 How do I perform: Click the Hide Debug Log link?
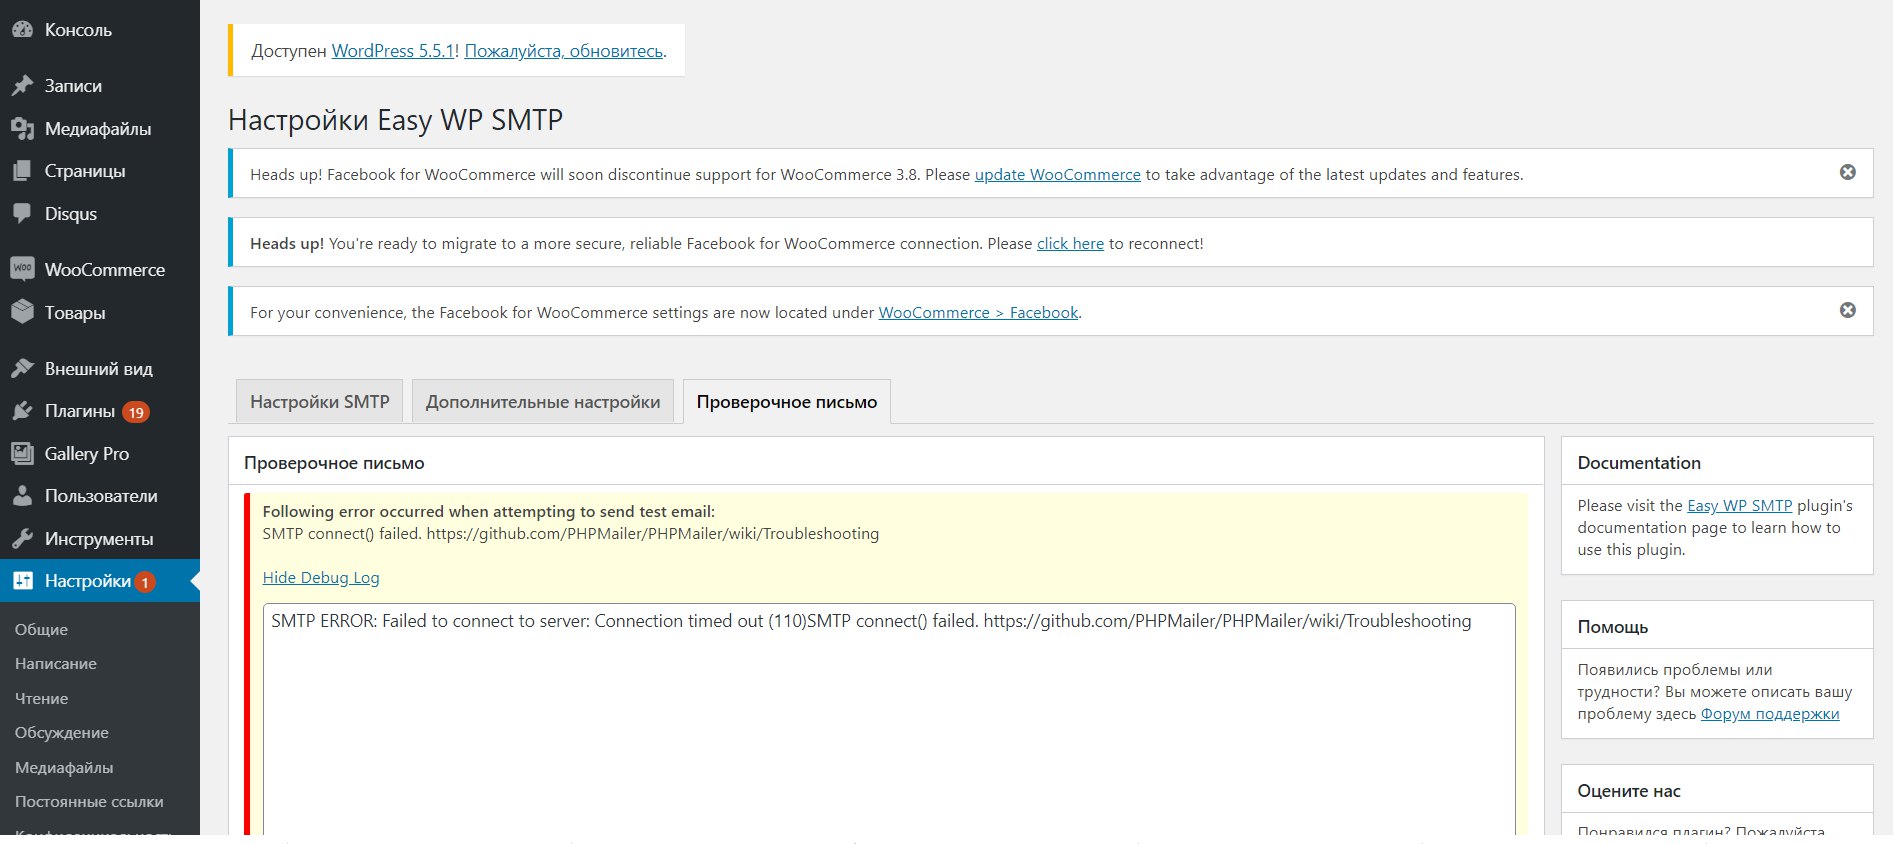(x=321, y=577)
